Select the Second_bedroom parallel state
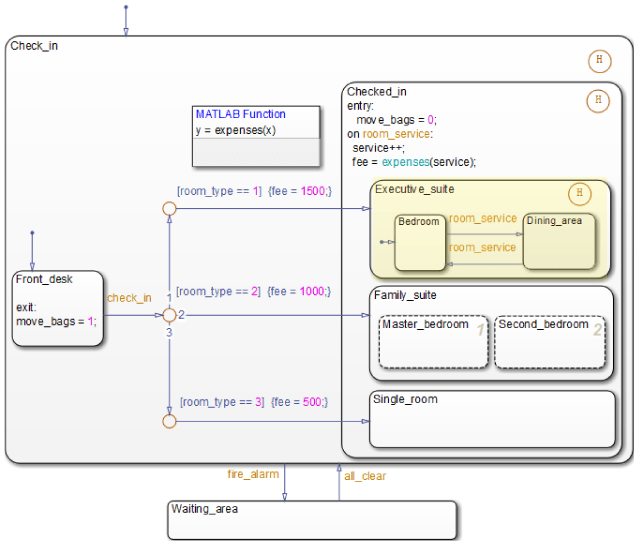This screenshot has width=638, height=545. 550,343
